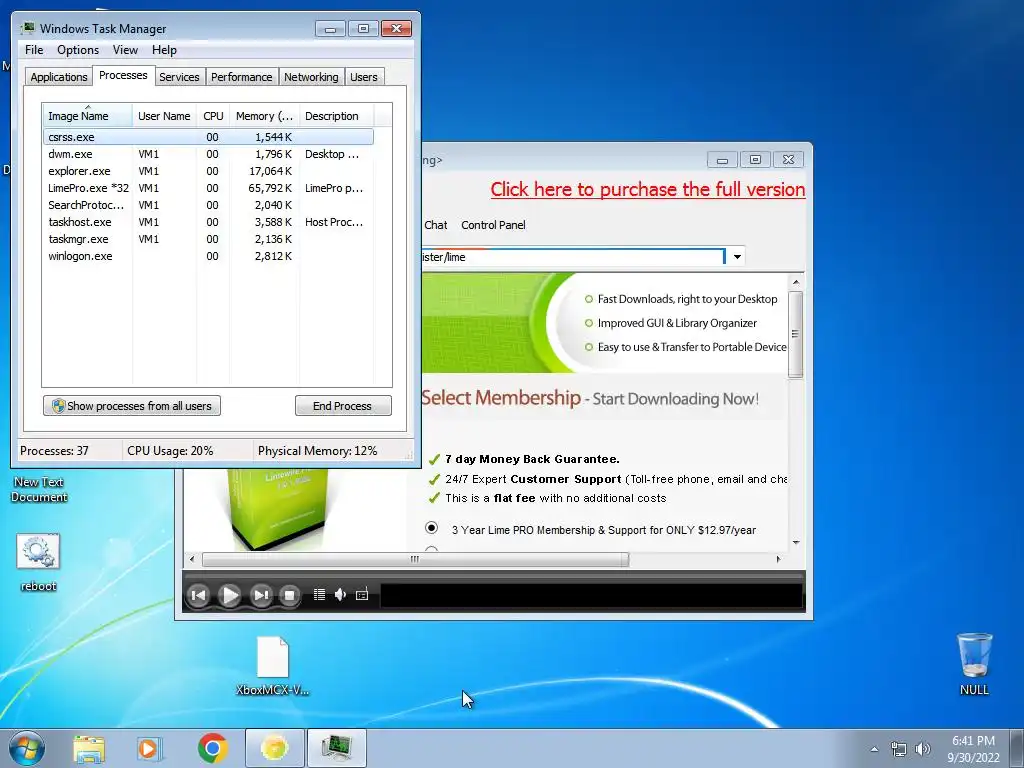The height and width of the screenshot is (768, 1024).
Task: Select the explorer.exe process row
Action: coord(208,171)
